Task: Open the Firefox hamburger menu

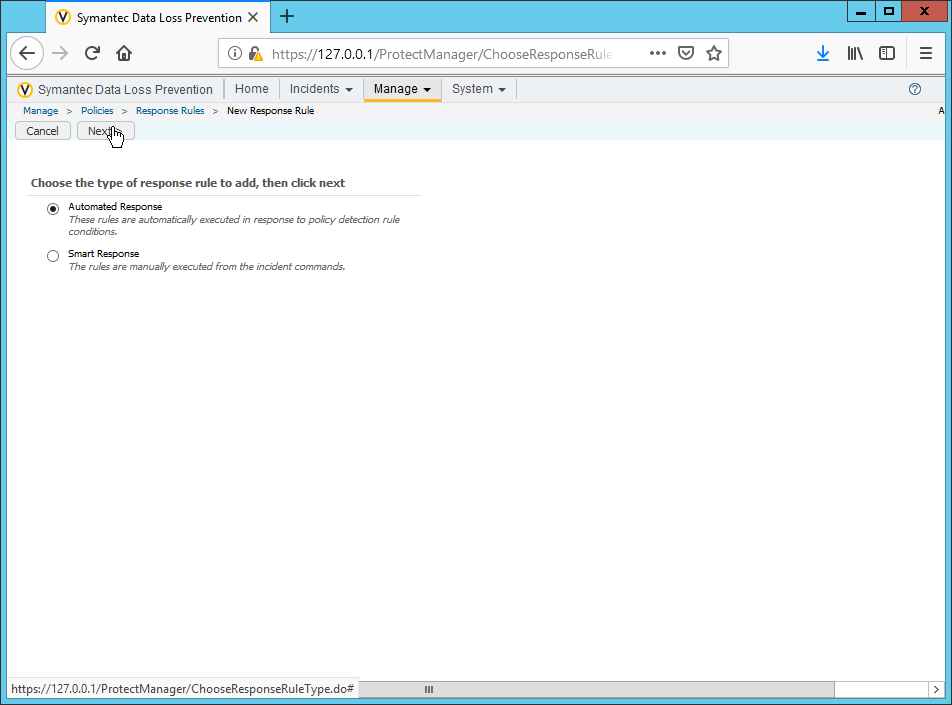Action: tap(926, 53)
